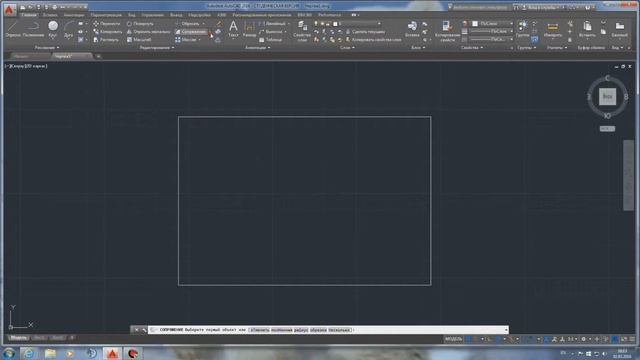Image resolution: width=640 pixels, height=360 pixels.
Task: Click the Группа group tool
Action: [522, 29]
